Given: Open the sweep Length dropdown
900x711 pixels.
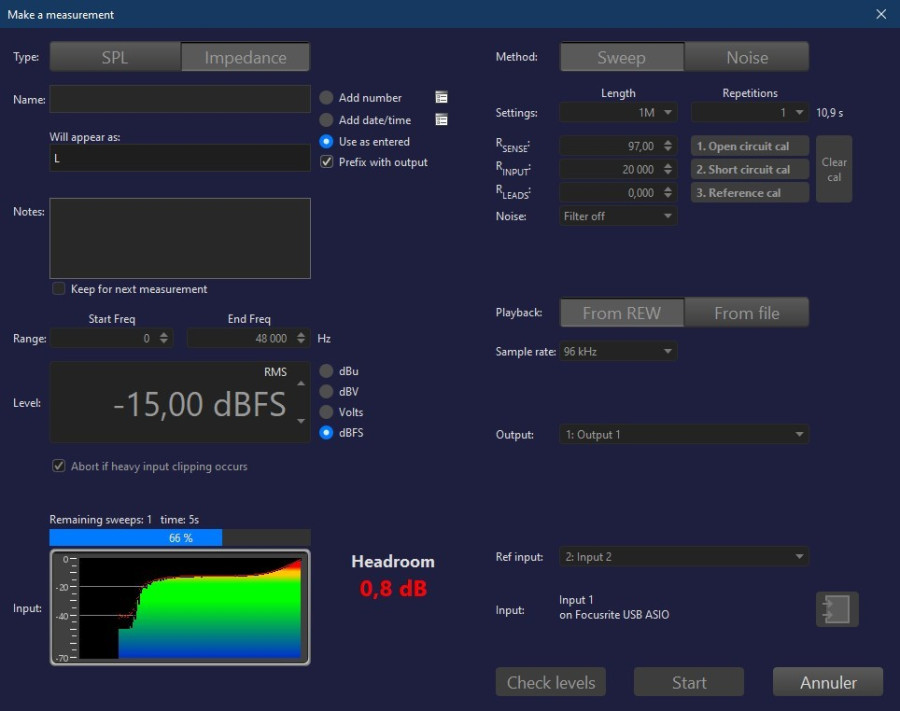Looking at the screenshot, I should point(618,112).
